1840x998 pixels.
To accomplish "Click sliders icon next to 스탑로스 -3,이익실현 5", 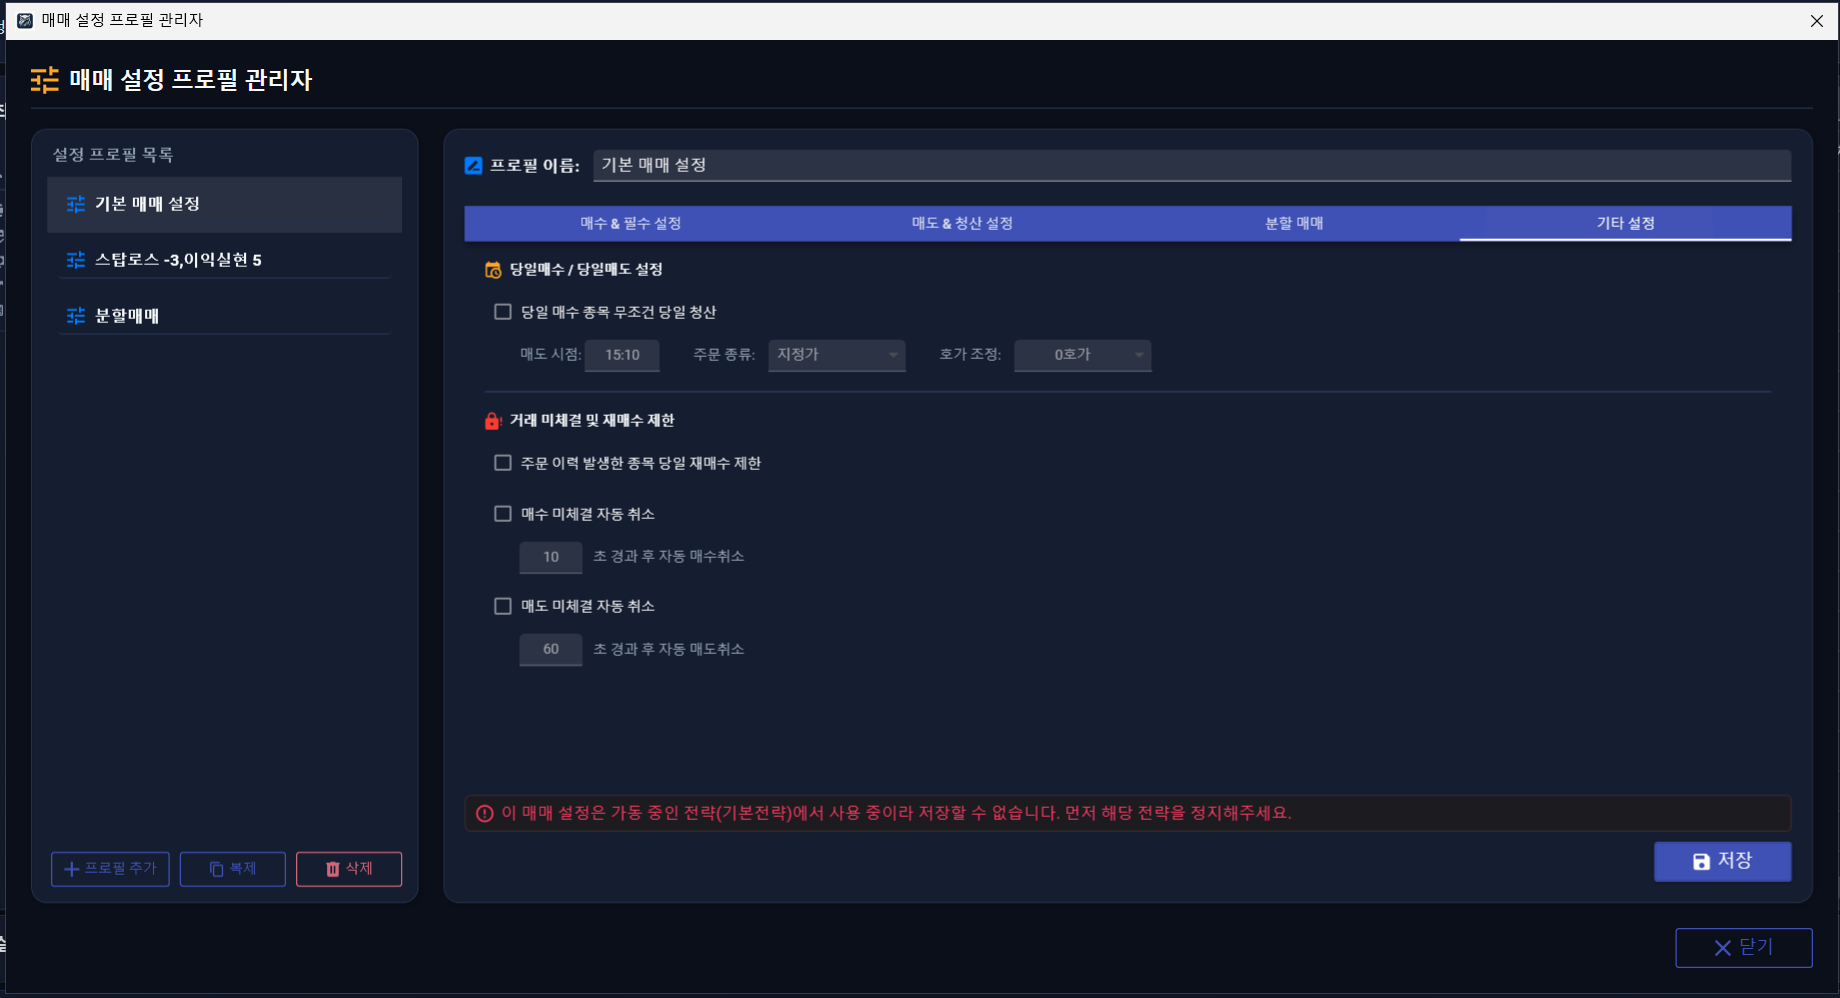I will click(x=76, y=260).
